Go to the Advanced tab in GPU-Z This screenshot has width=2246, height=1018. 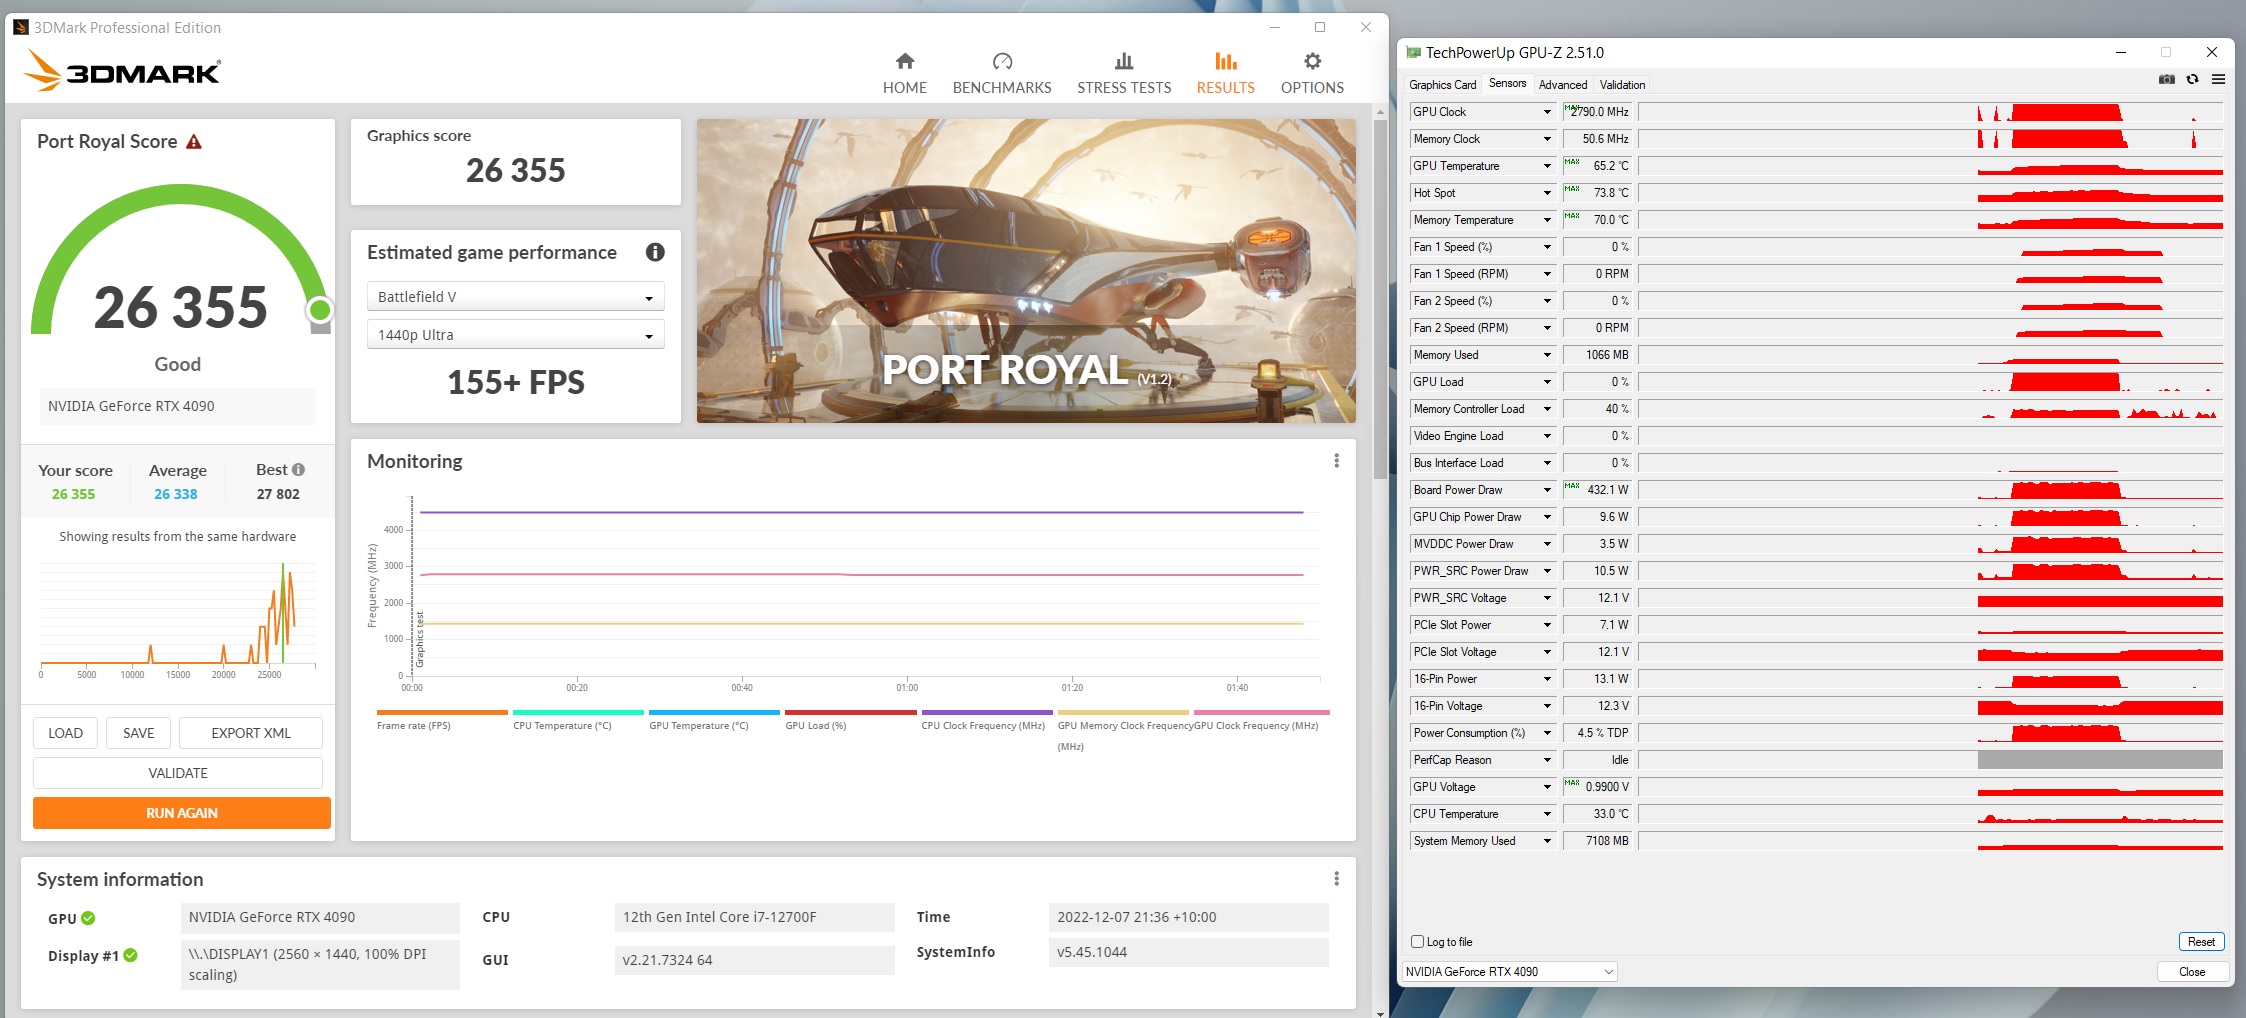pos(1562,85)
